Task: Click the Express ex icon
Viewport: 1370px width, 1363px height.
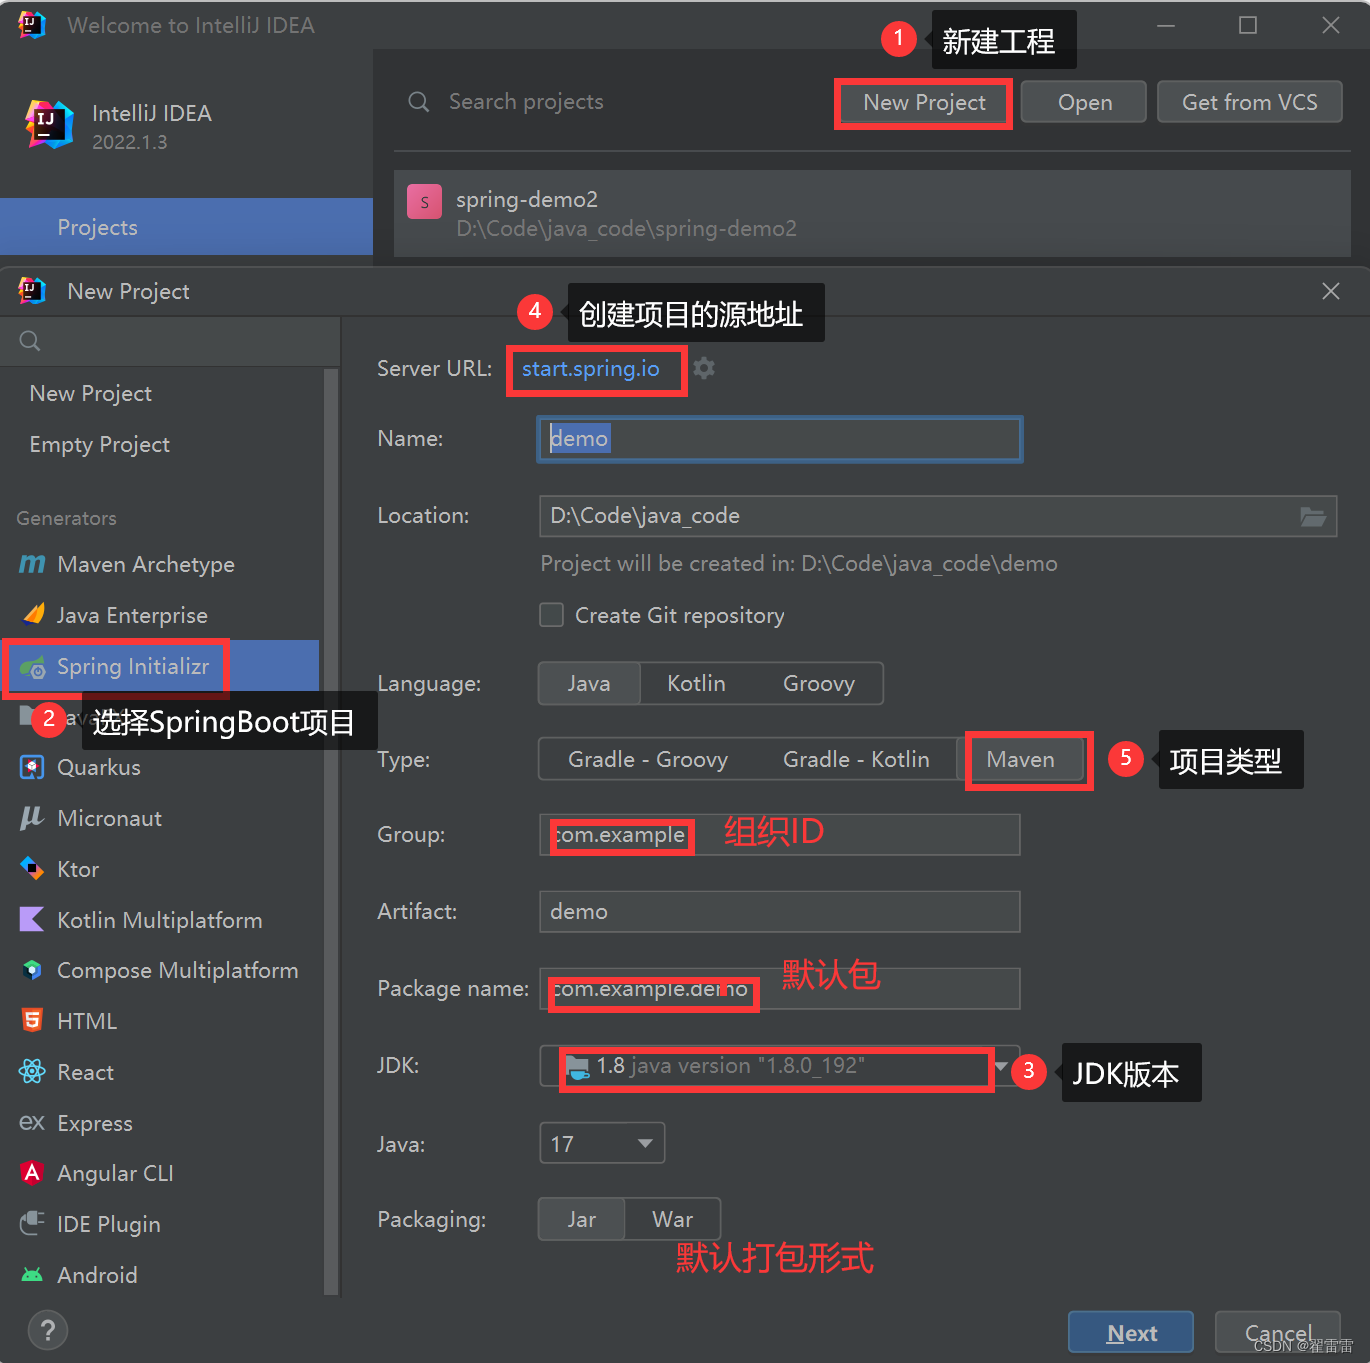Action: coord(32,1123)
